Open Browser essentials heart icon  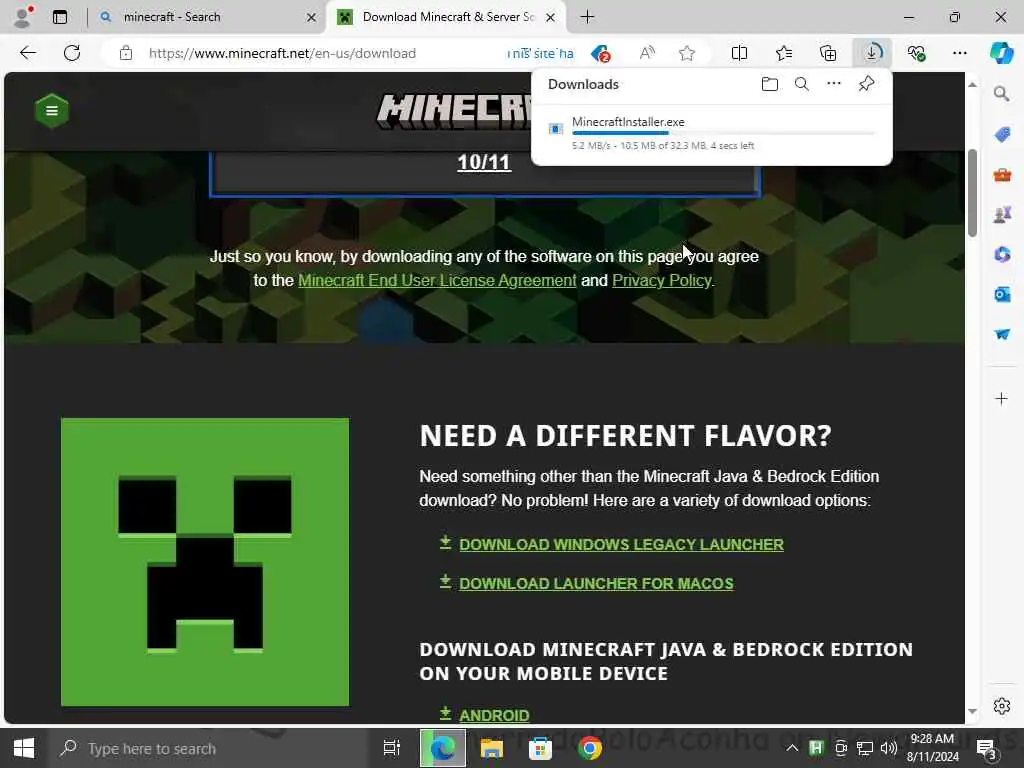(916, 53)
